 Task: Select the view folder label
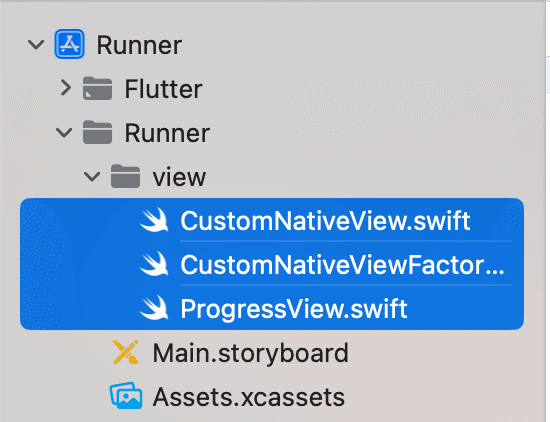[x=179, y=177]
